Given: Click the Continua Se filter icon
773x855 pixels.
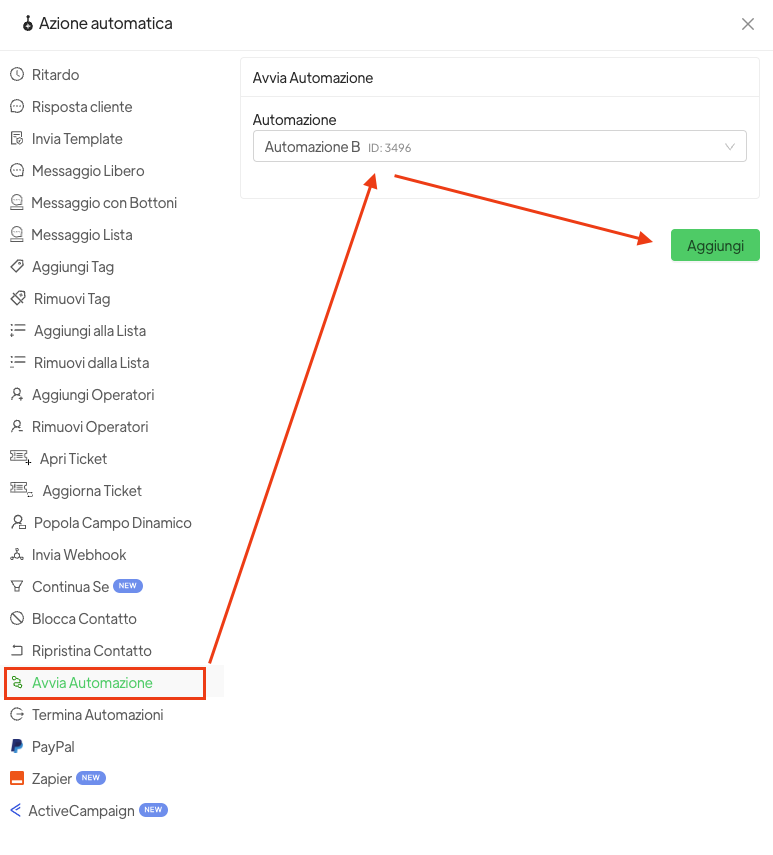Looking at the screenshot, I should pos(16,587).
